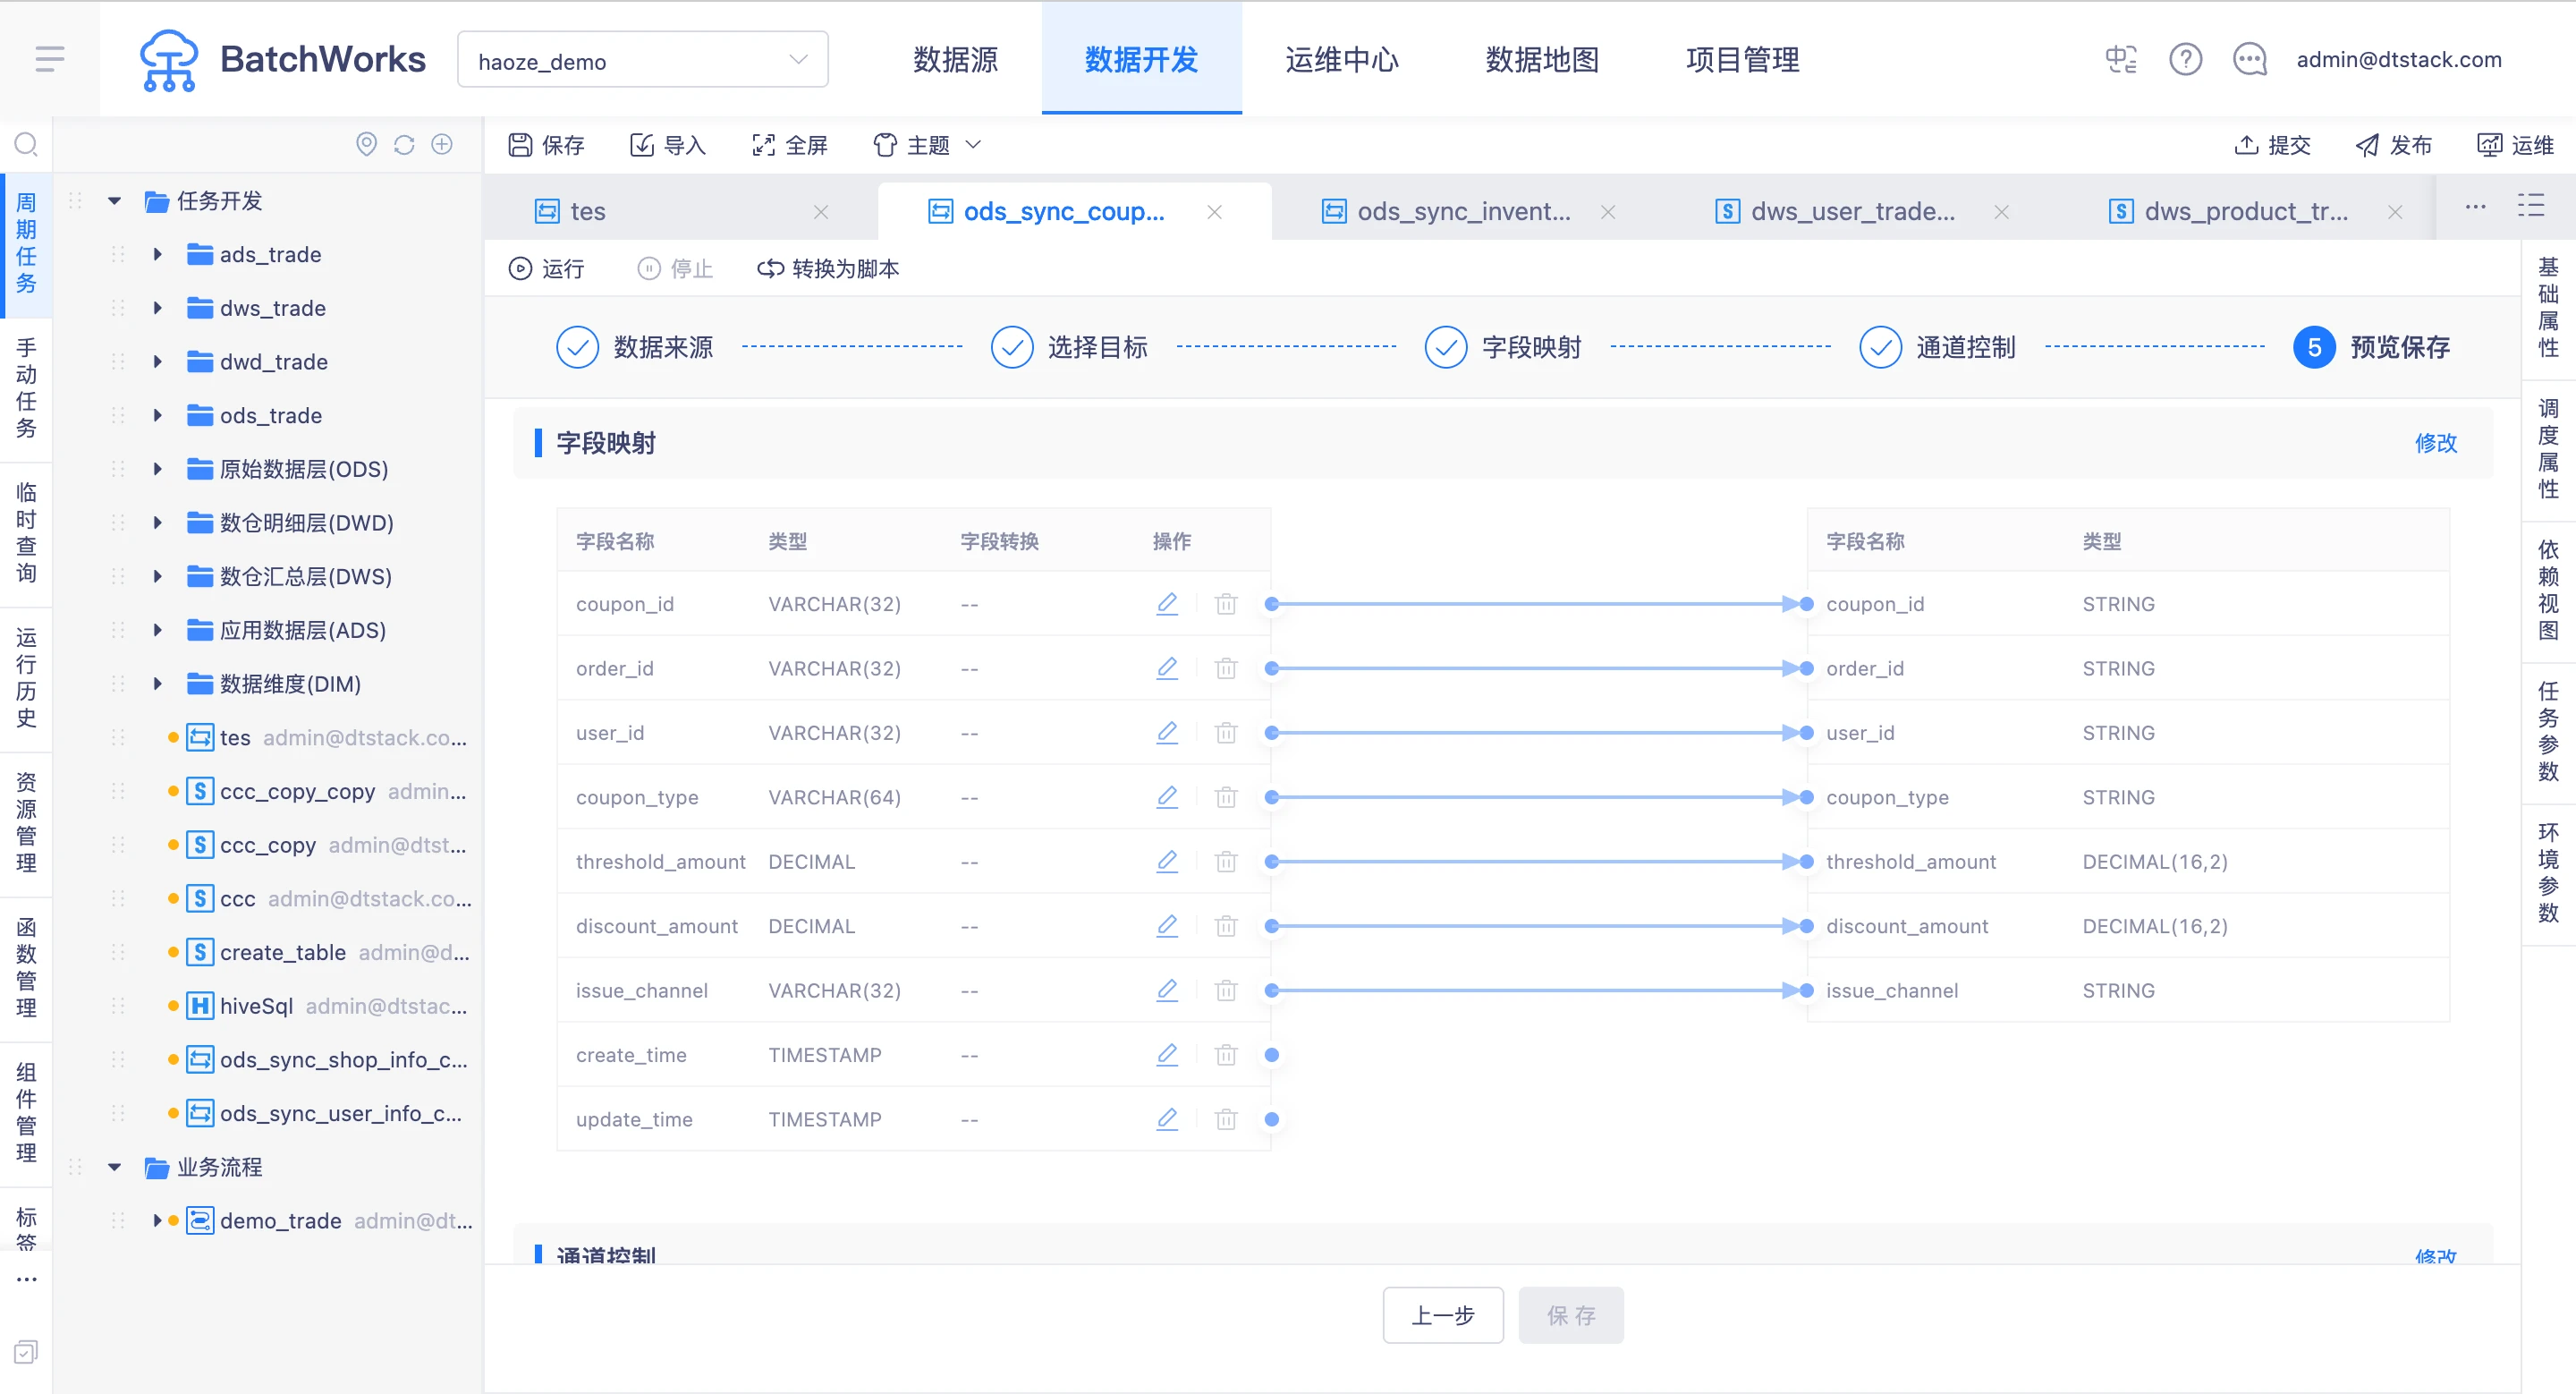The image size is (2576, 1394).
Task: Close the ods_sync_coup... tab
Action: point(1214,212)
